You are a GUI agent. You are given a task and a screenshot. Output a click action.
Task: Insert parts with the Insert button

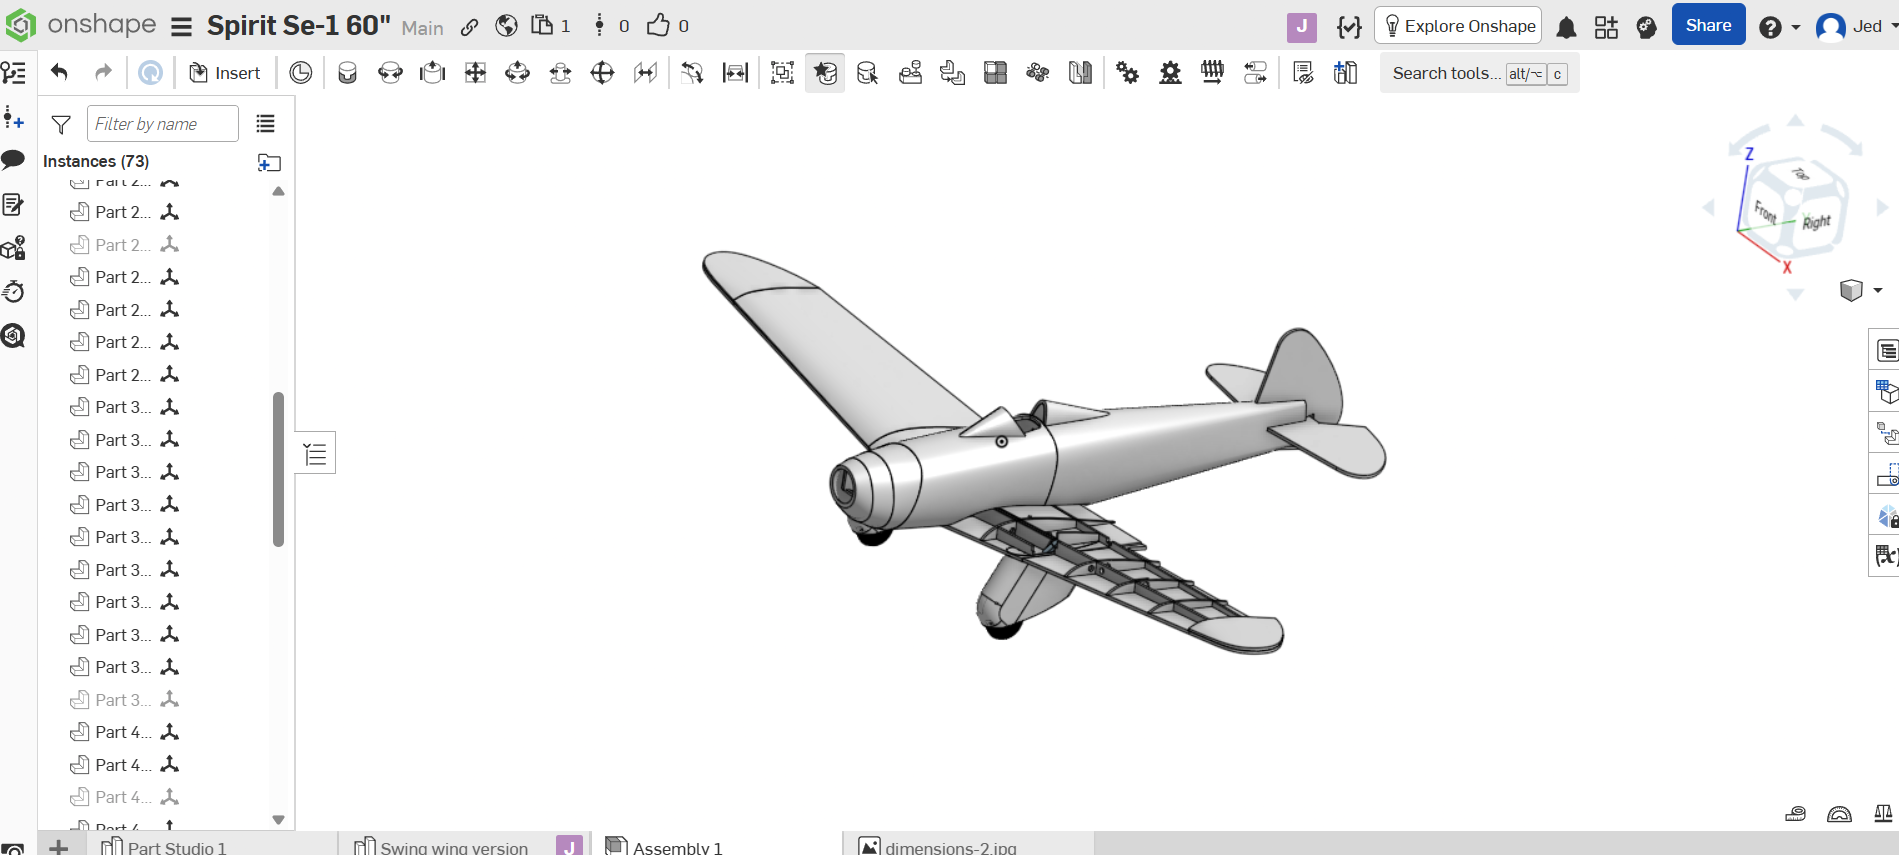click(x=225, y=73)
